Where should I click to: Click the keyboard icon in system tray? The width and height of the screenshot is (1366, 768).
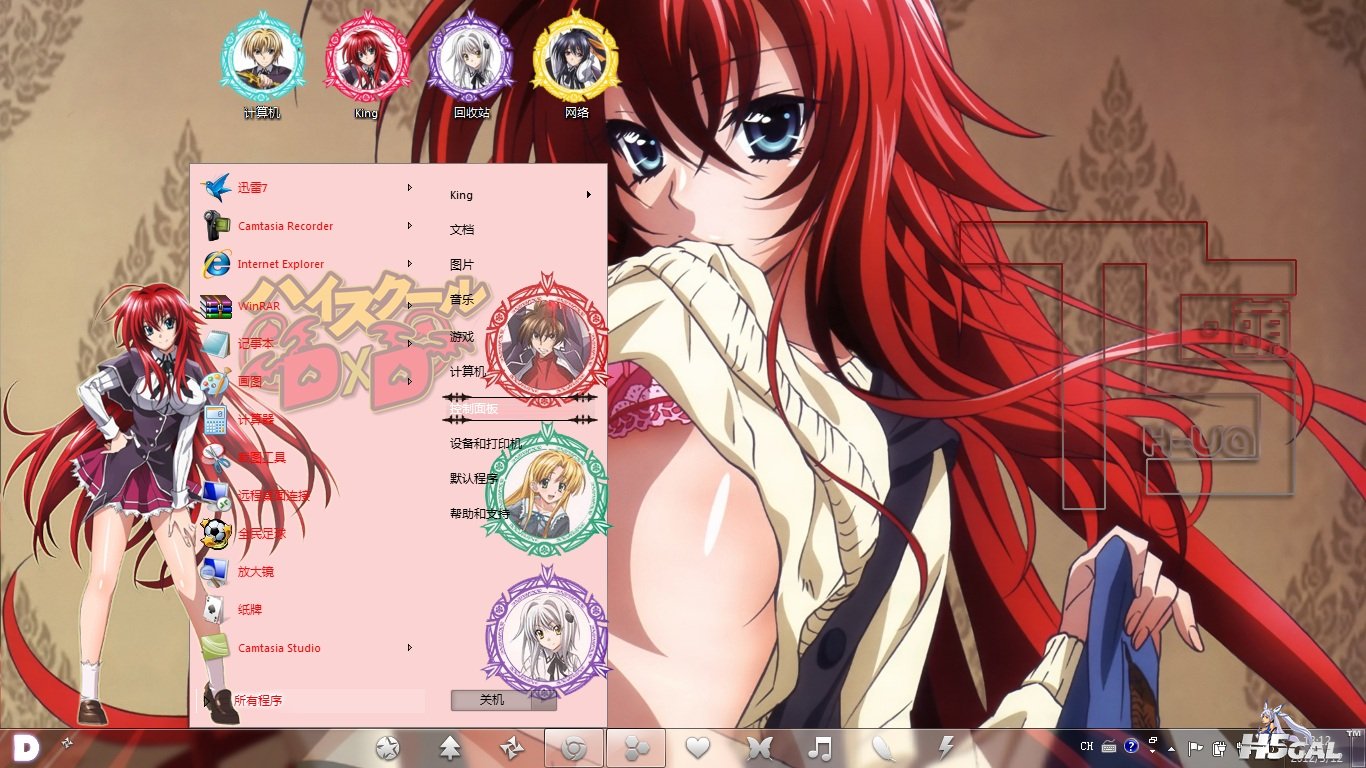click(x=1108, y=747)
